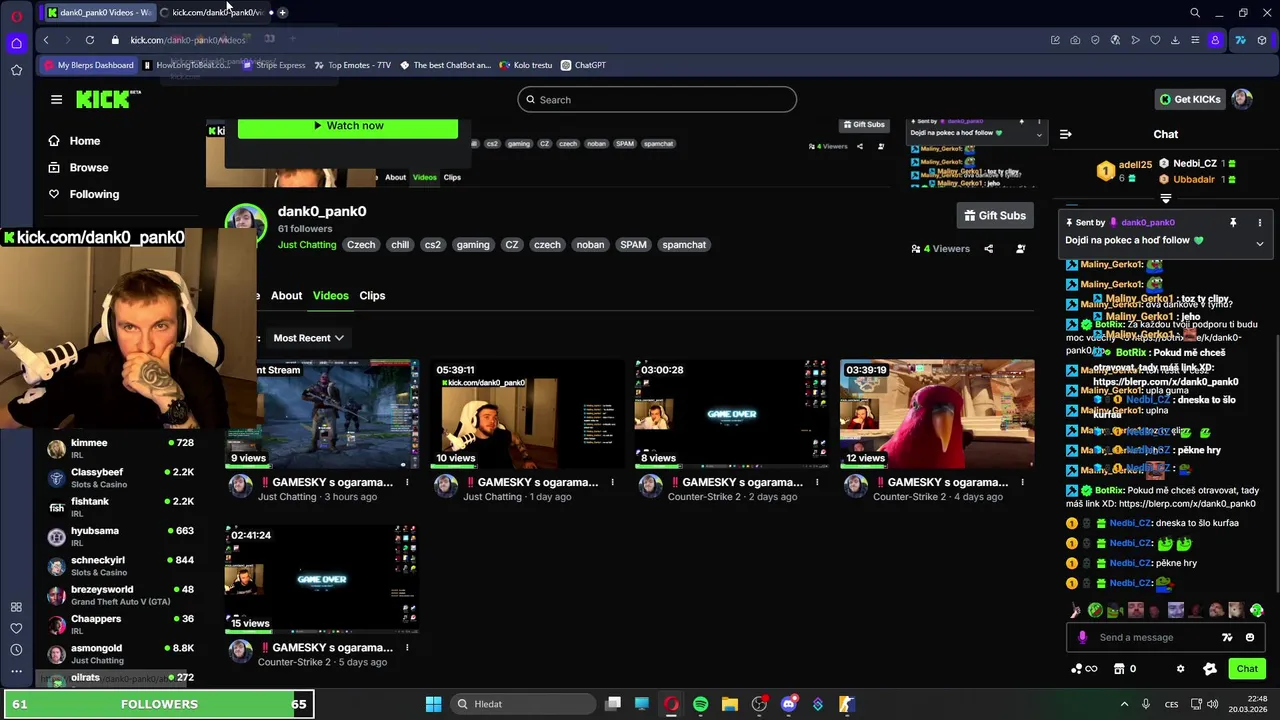Viewport: 1280px width, 720px height.
Task: Add page to bookmarks heart icon
Action: [1155, 40]
